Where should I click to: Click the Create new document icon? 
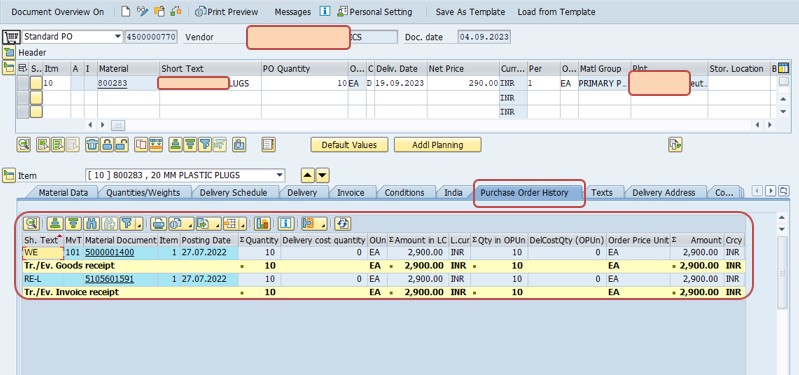click(125, 11)
